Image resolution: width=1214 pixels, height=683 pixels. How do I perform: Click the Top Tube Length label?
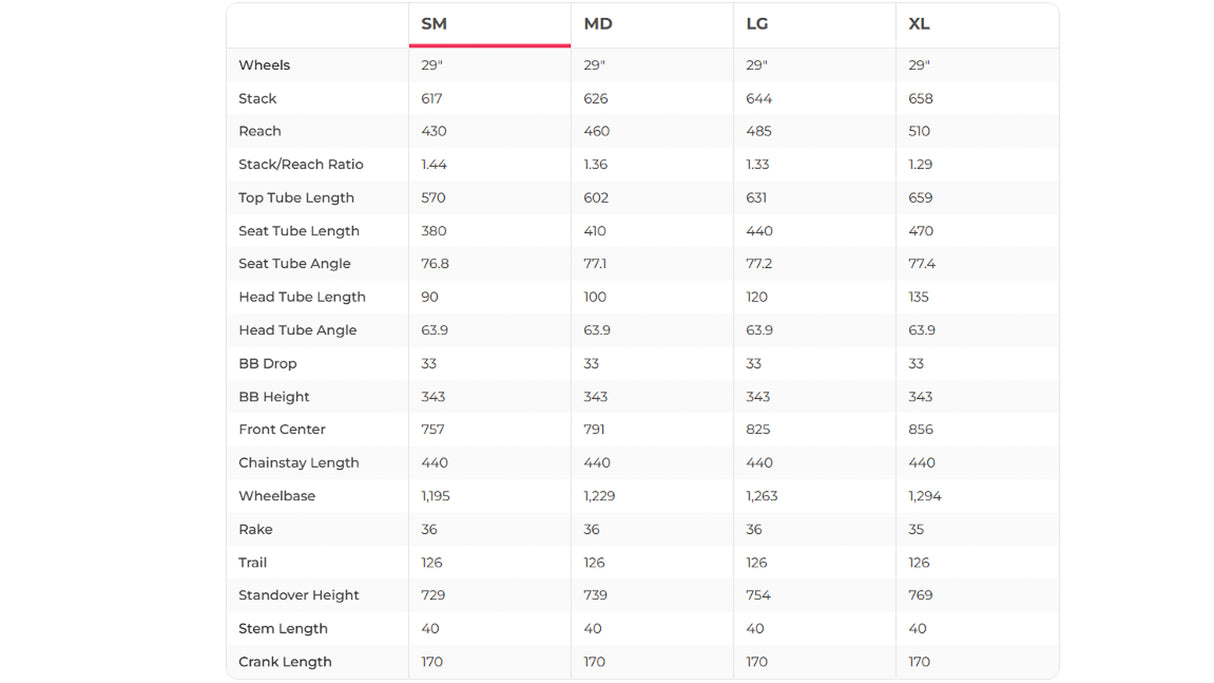pos(296,198)
